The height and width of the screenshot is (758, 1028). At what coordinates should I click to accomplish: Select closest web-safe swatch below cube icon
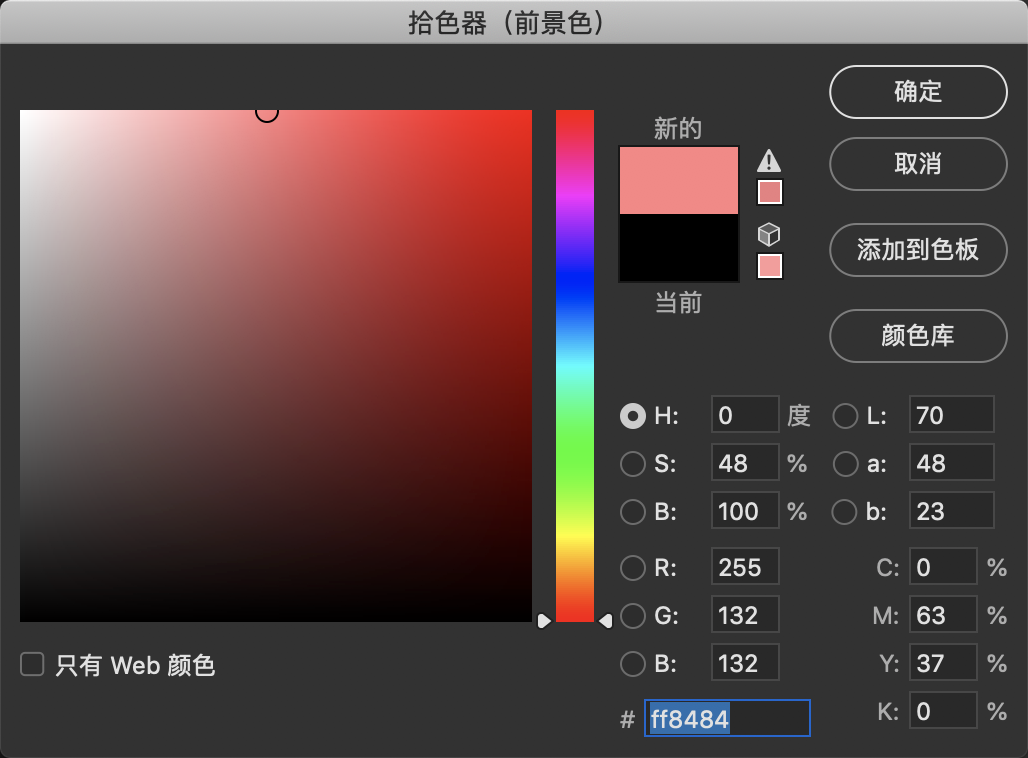[769, 265]
